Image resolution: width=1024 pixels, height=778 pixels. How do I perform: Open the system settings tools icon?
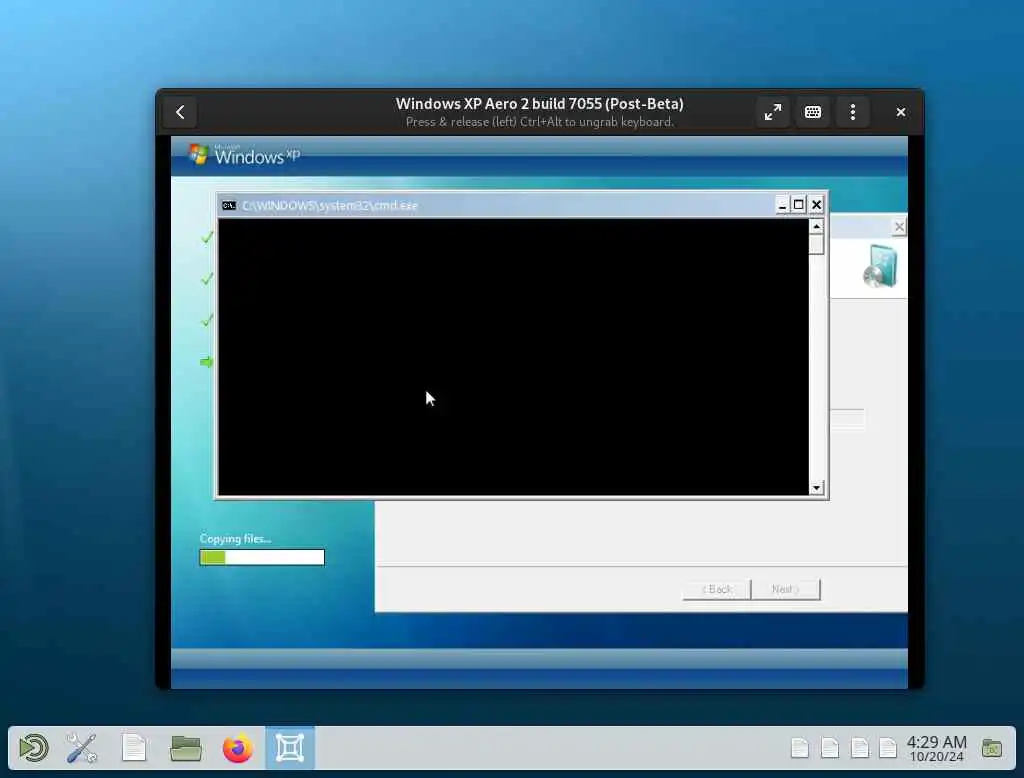(82, 748)
